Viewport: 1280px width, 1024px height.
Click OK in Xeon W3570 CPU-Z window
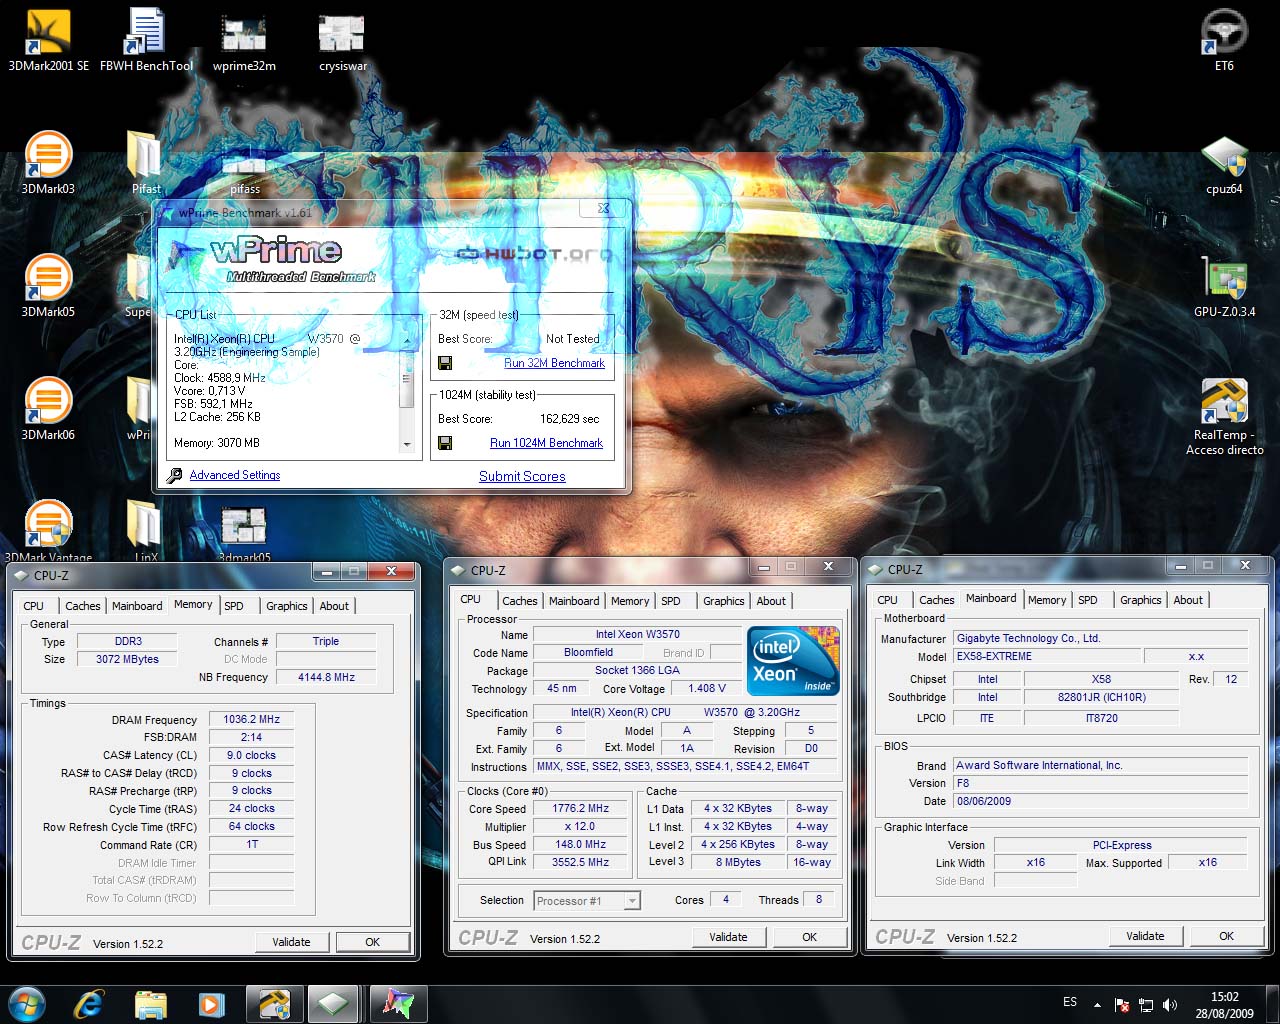[x=809, y=937]
